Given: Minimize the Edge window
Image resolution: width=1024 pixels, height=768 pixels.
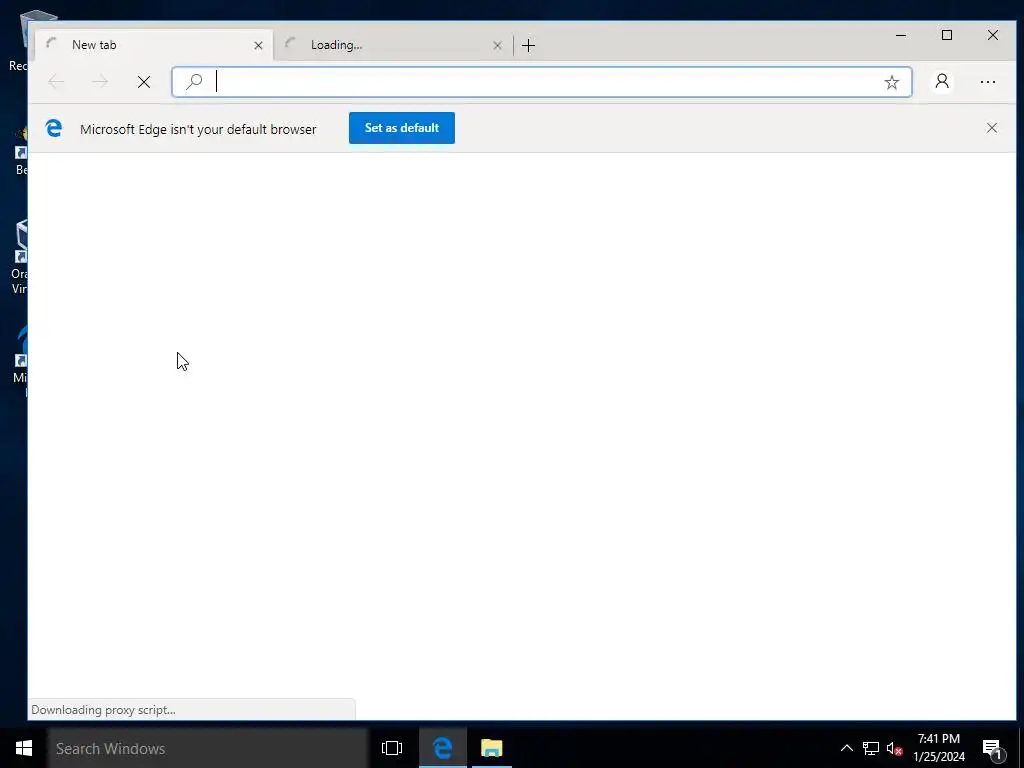Looking at the screenshot, I should (x=901, y=35).
